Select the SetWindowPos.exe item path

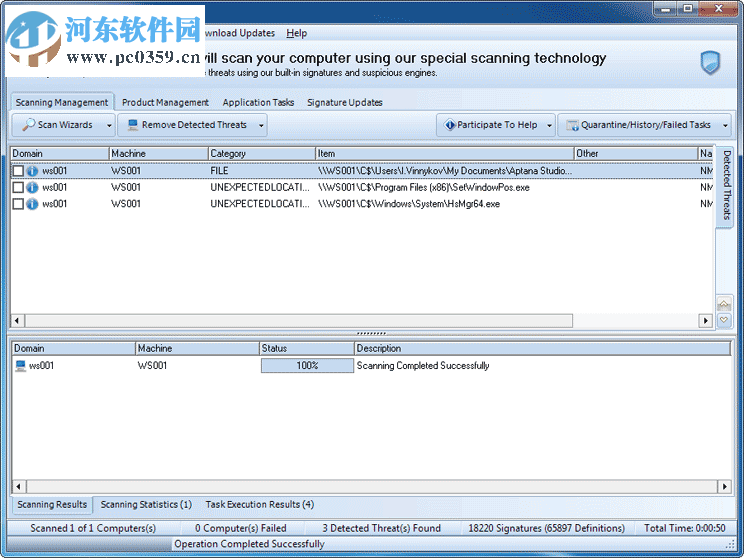click(x=424, y=187)
